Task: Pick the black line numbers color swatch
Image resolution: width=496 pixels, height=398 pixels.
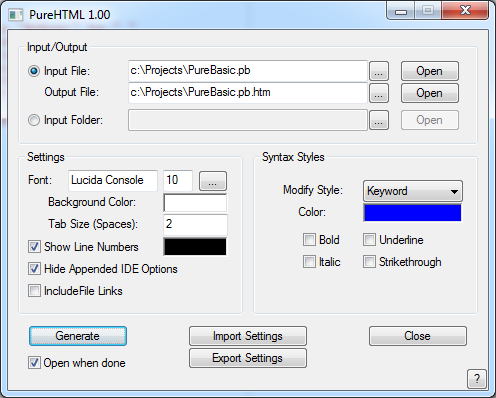Action: (x=195, y=247)
